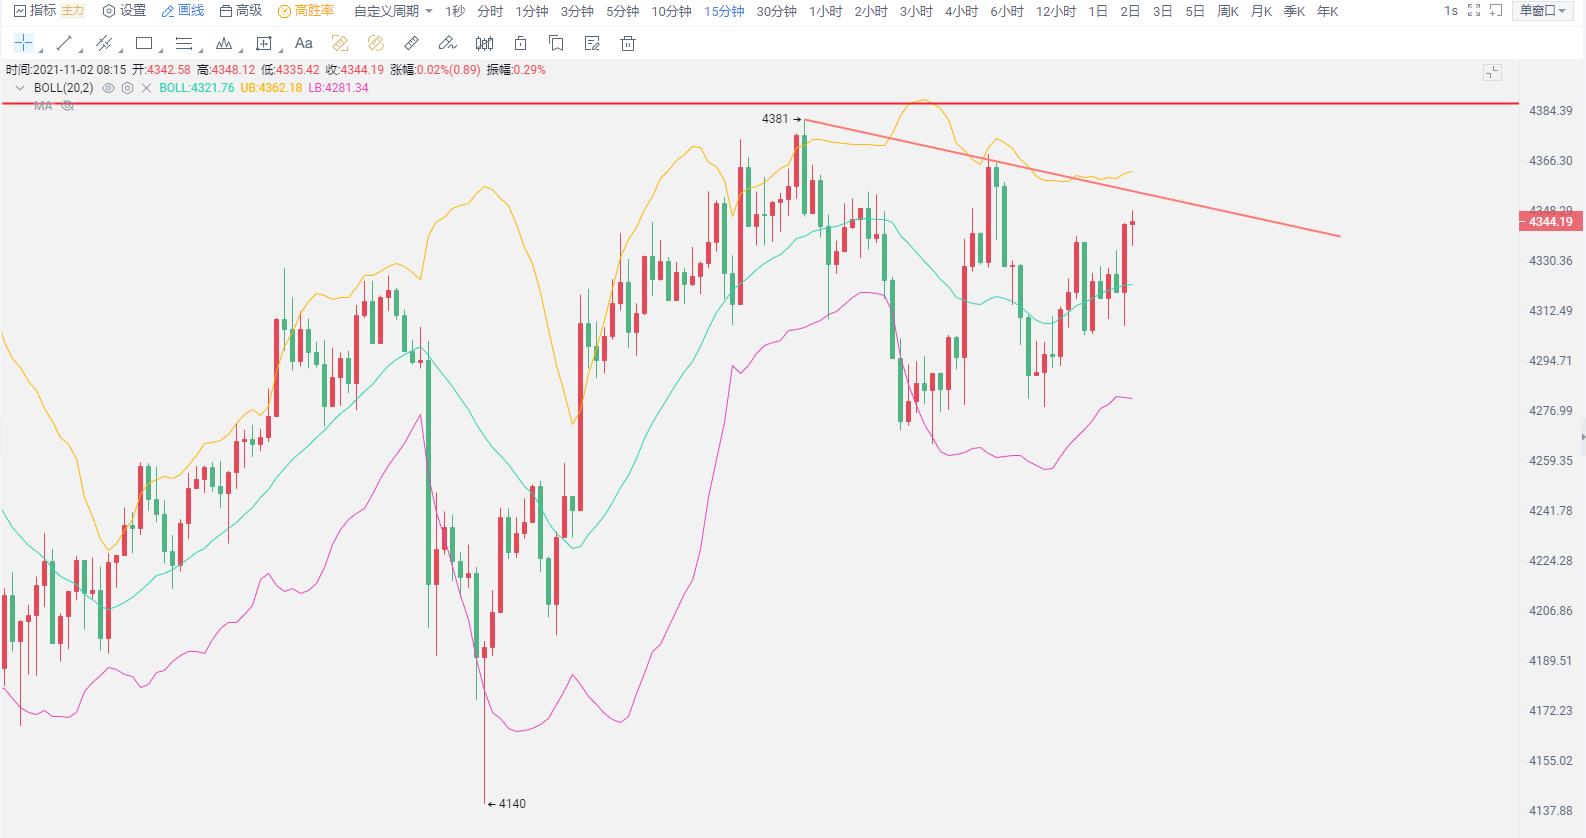1586x838 pixels.
Task: Pick the rectangle shape tool
Action: pyautogui.click(x=144, y=43)
